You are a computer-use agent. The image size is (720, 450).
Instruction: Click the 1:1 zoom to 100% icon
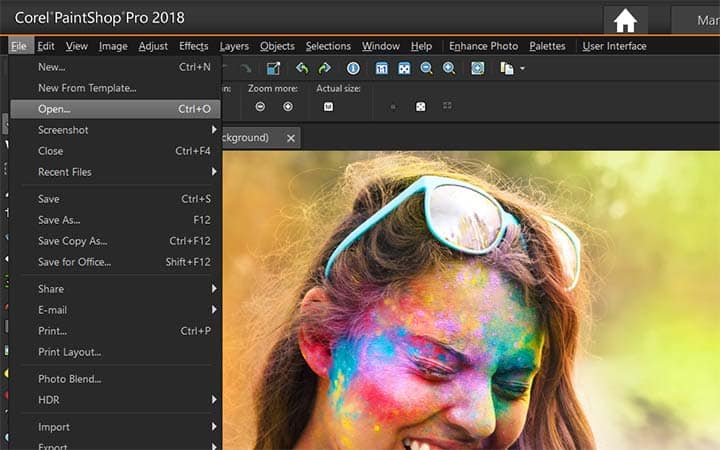pos(382,68)
